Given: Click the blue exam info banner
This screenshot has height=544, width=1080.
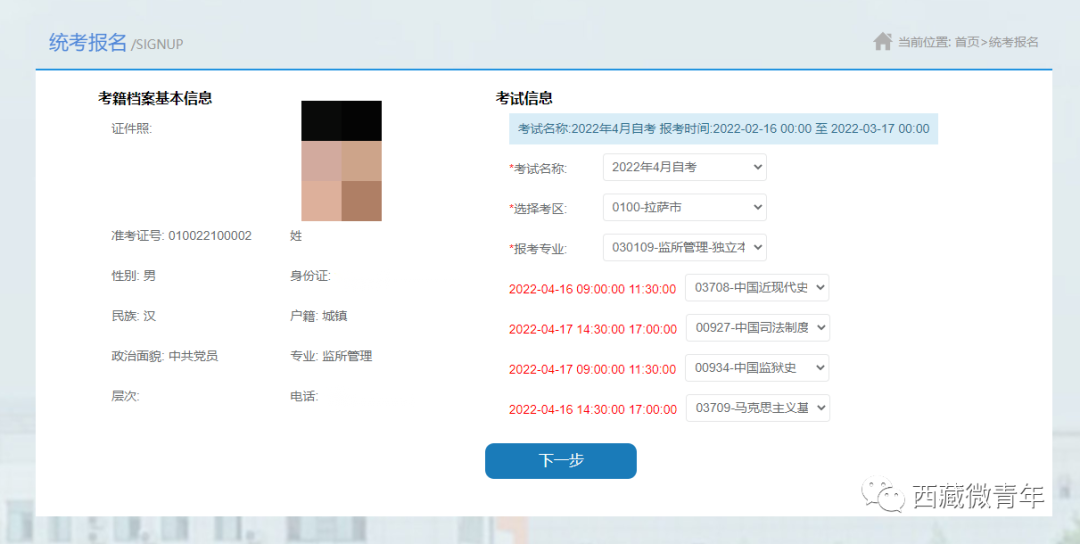Looking at the screenshot, I should (723, 129).
